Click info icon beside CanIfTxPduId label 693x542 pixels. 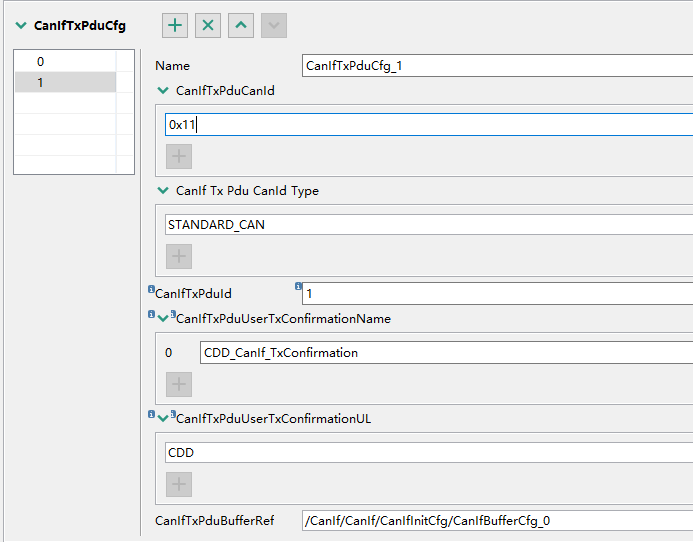pos(151,289)
